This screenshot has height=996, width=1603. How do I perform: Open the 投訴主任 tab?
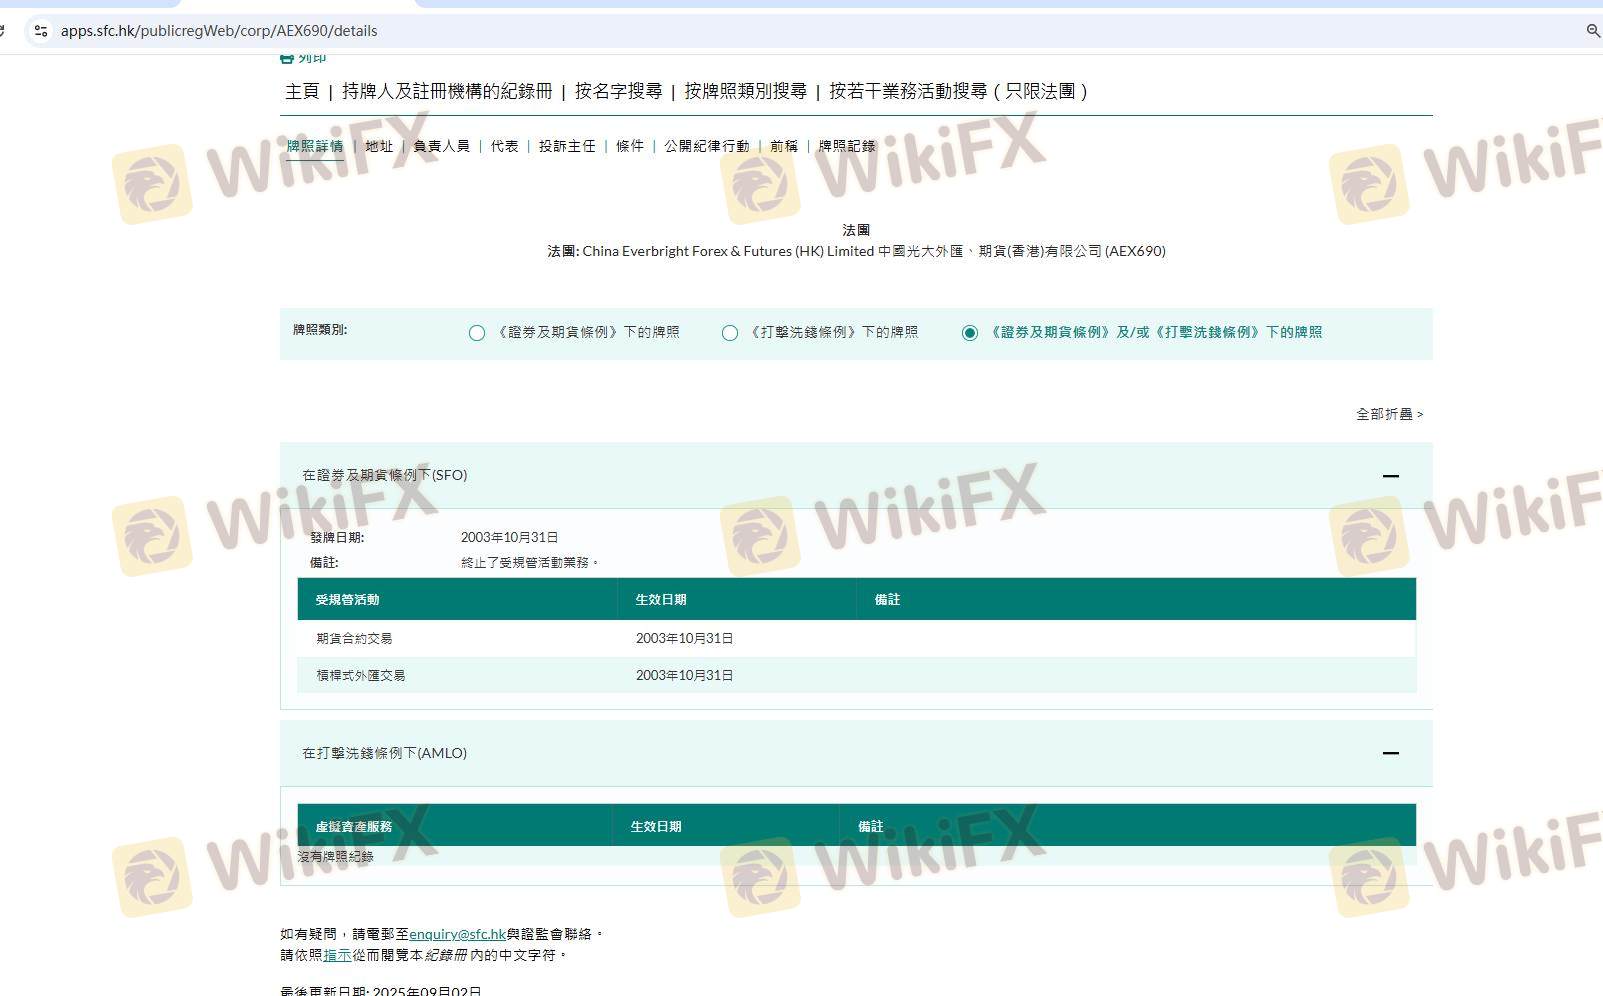(x=567, y=146)
